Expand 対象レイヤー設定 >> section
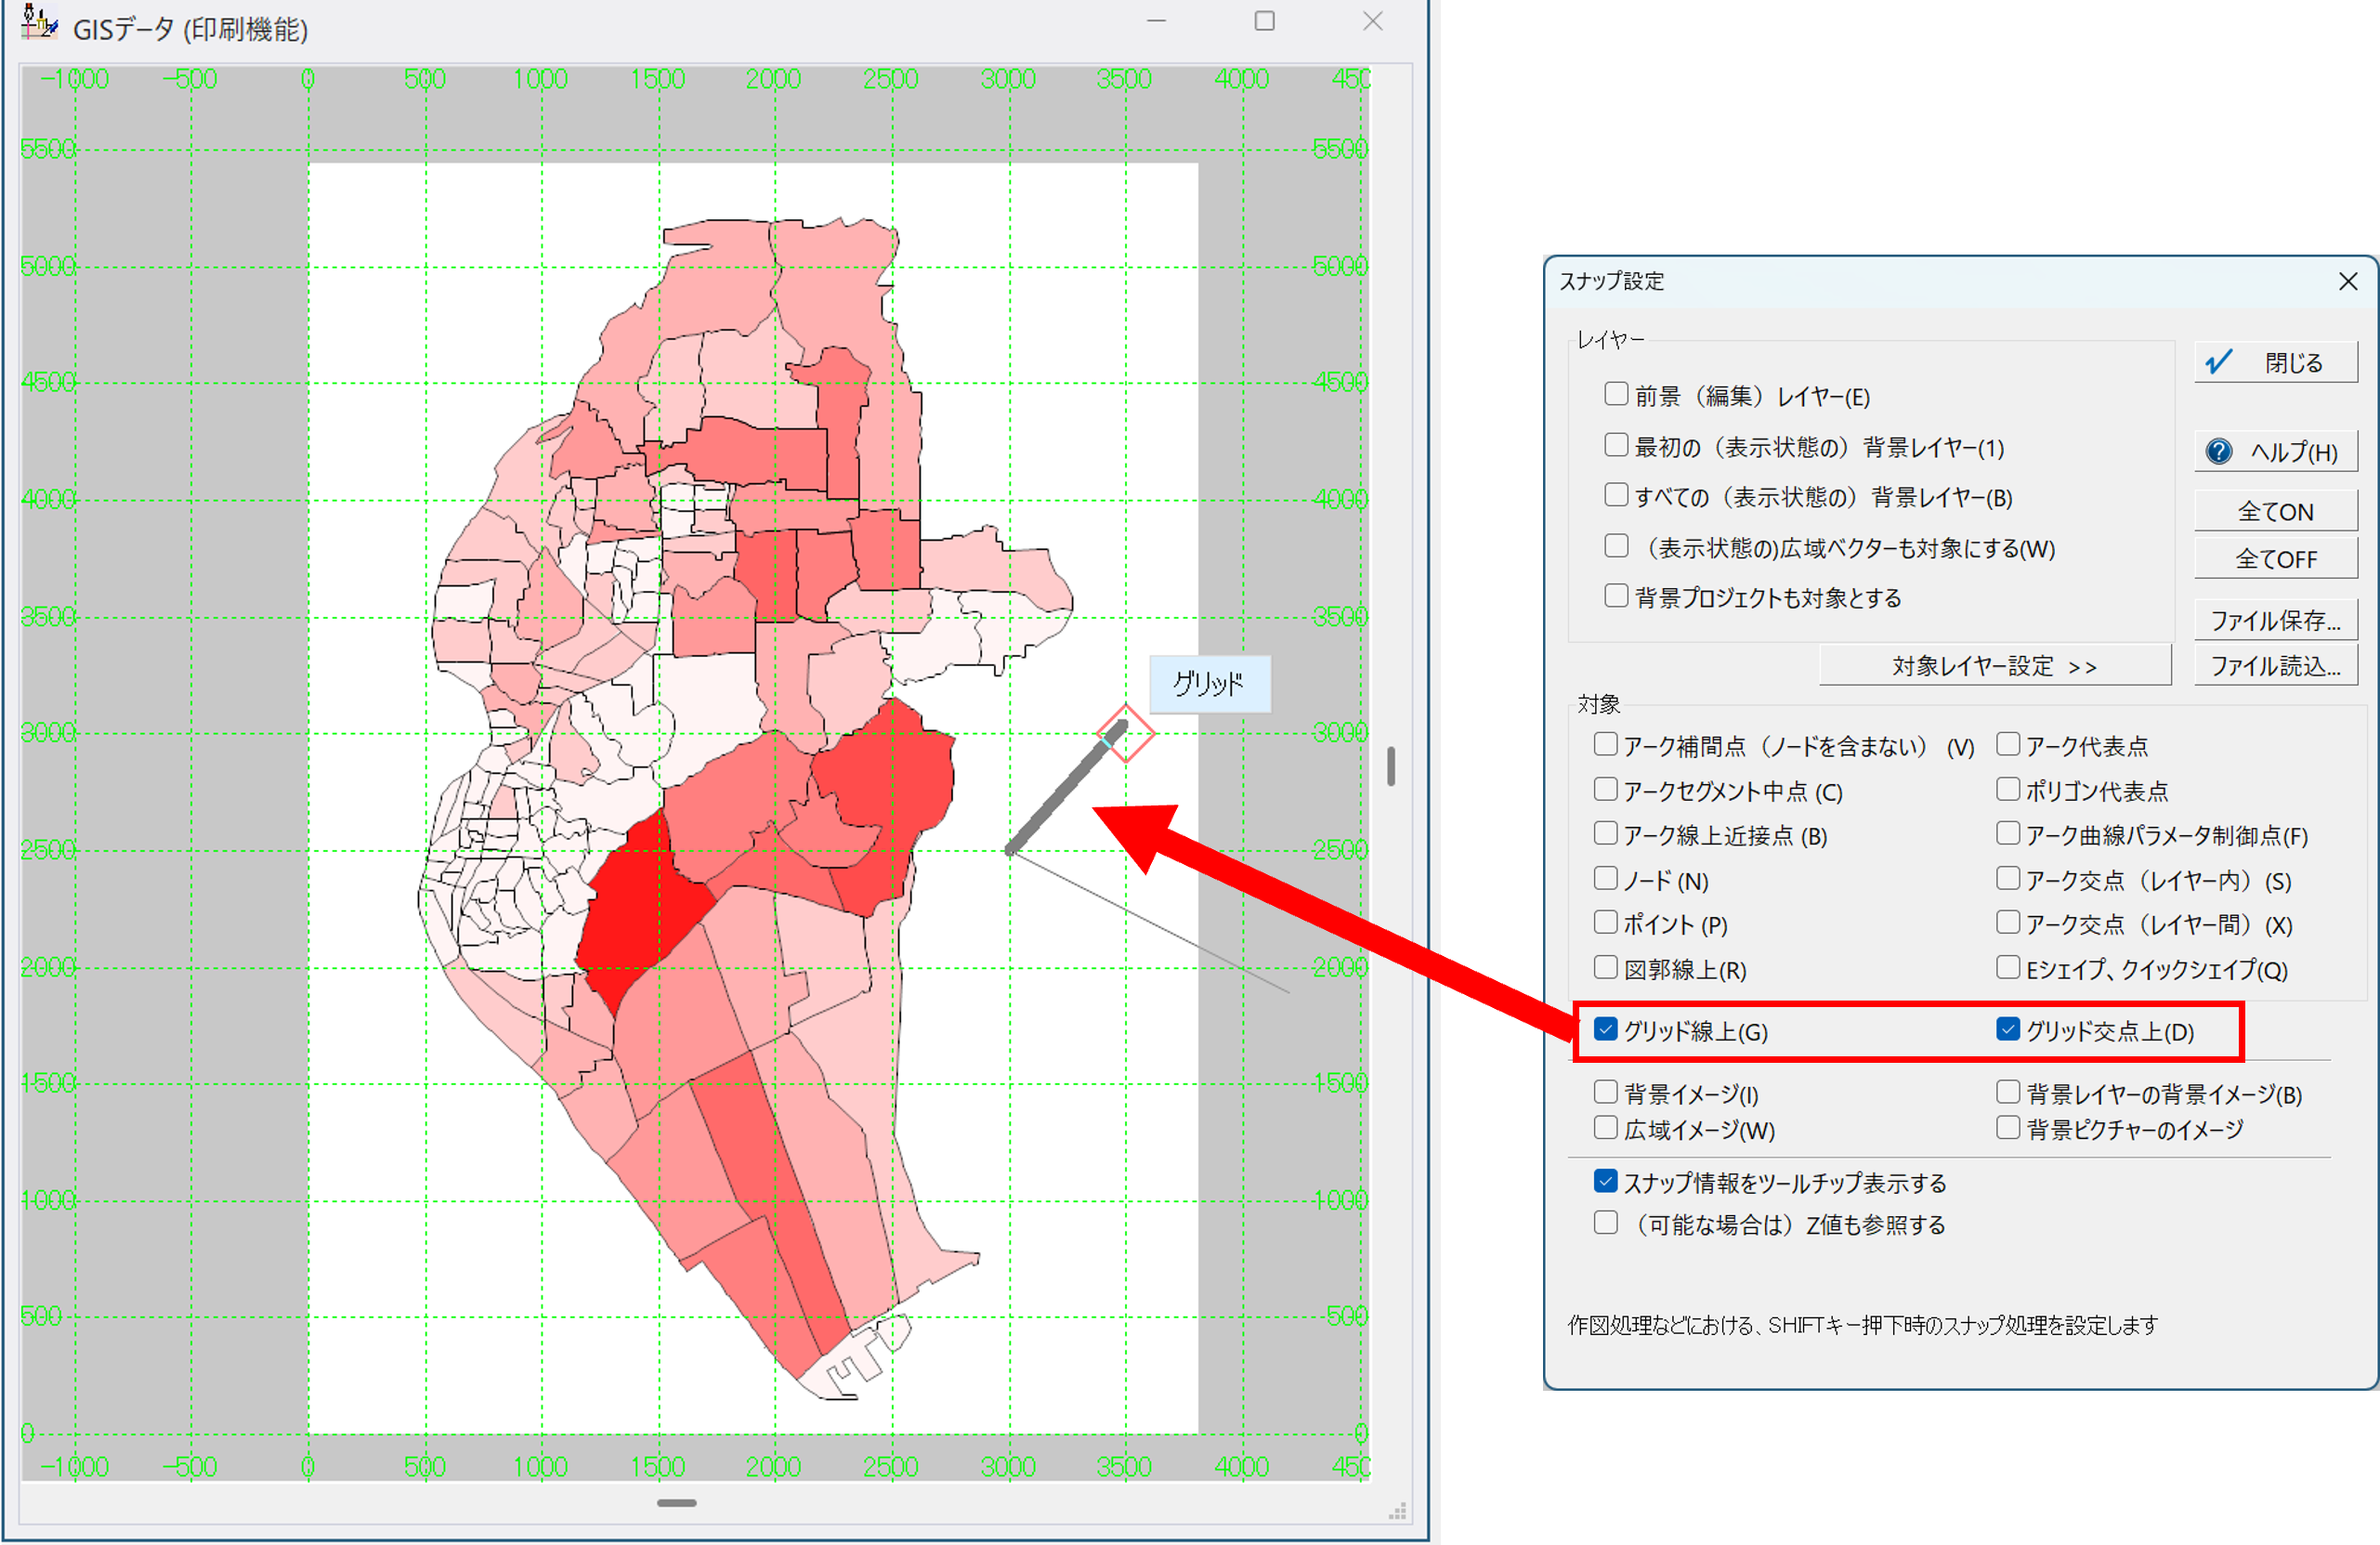This screenshot has width=2380, height=1545. (1994, 666)
